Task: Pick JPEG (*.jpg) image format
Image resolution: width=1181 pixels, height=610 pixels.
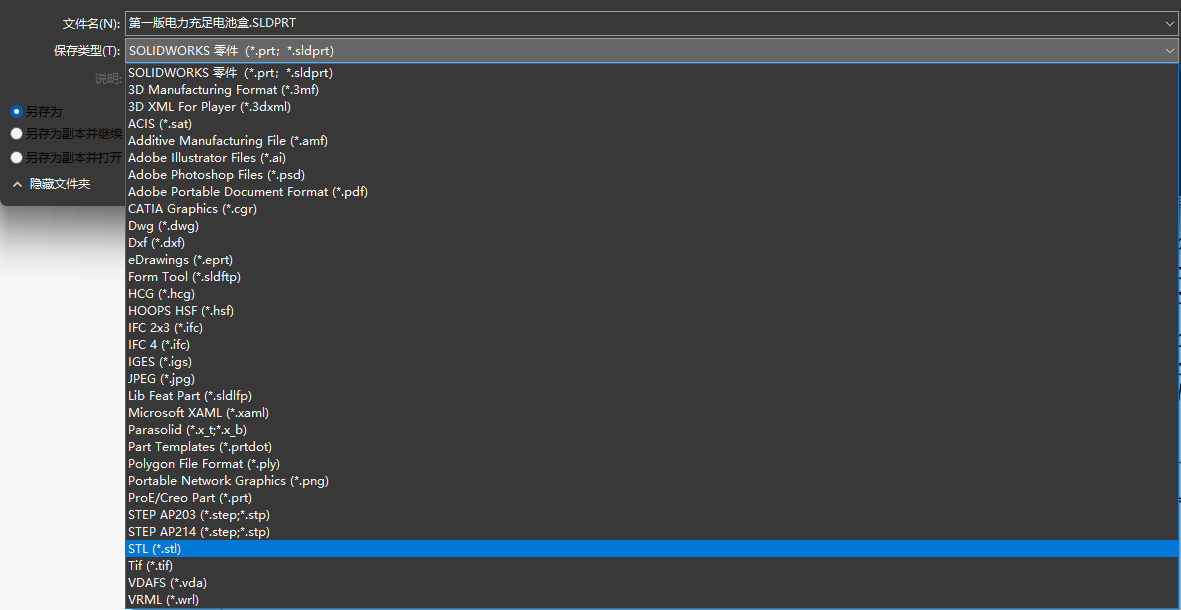Action: (652, 379)
